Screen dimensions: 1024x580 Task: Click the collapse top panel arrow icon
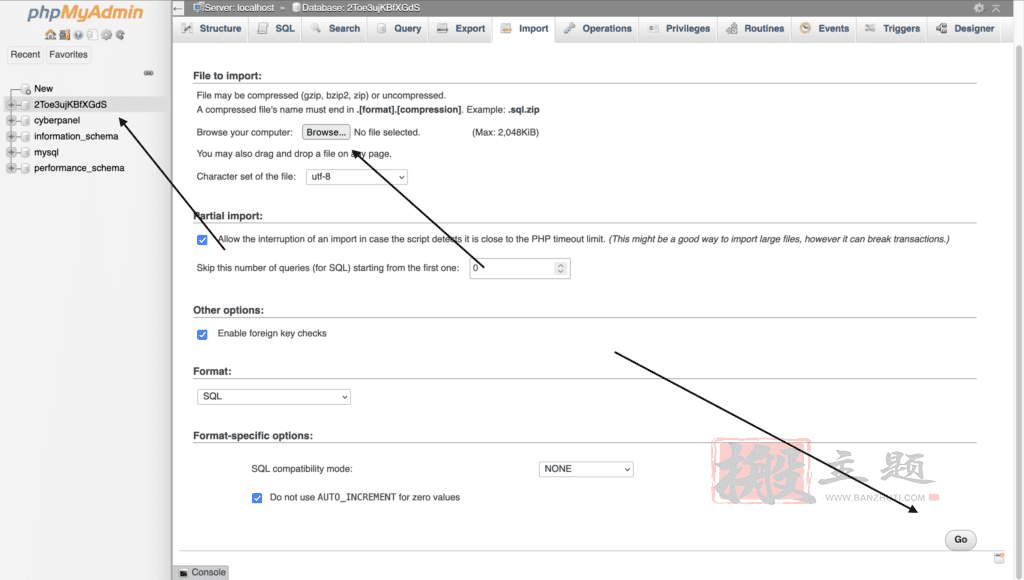[x=995, y=8]
